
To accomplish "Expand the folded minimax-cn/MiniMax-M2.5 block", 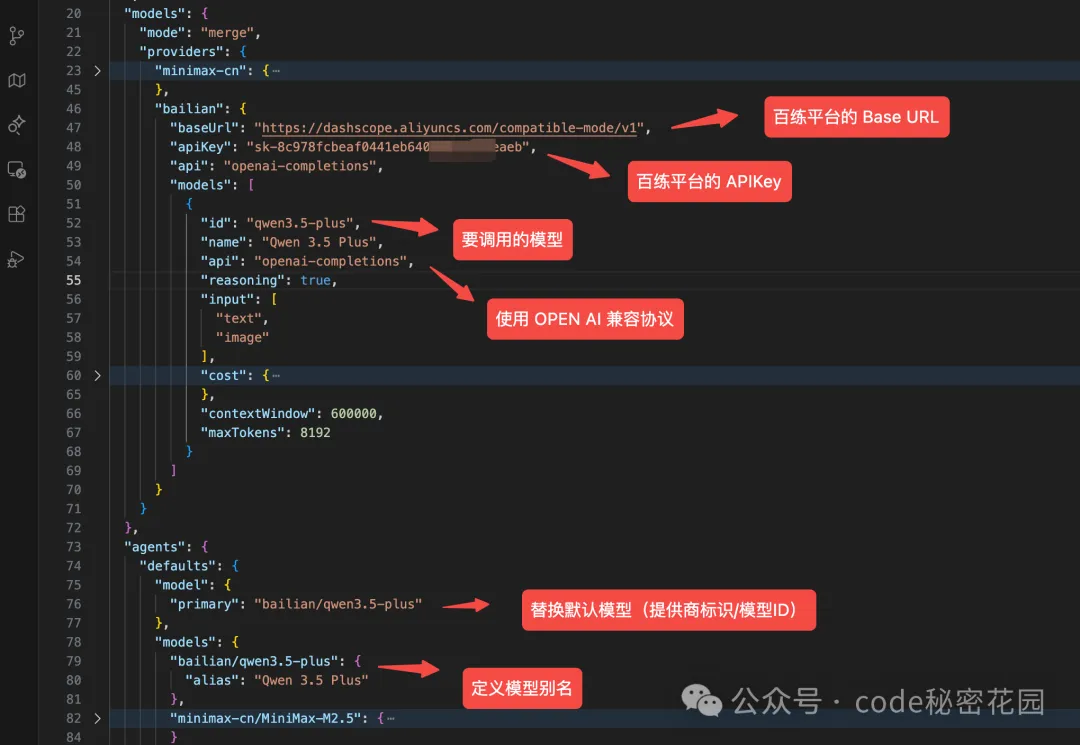I will 97,718.
